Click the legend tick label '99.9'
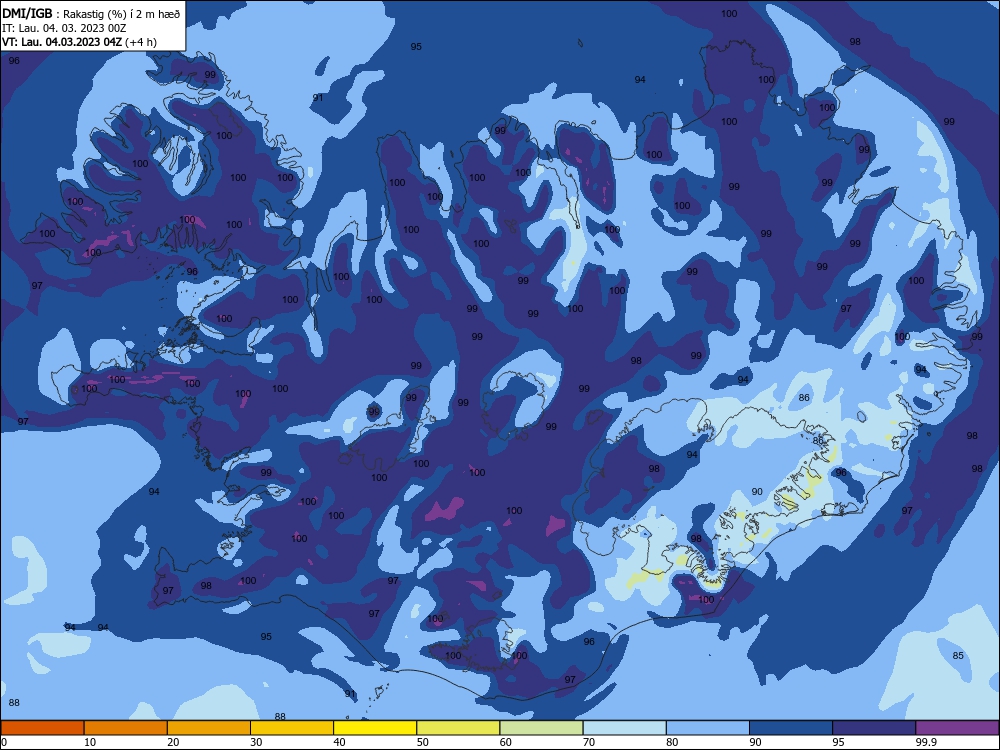1000x750 pixels. pos(926,742)
